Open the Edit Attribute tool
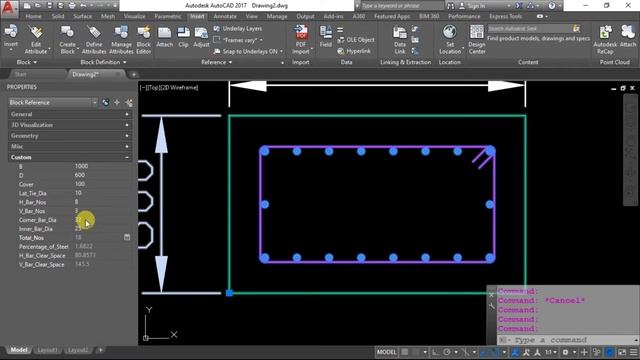640x360 pixels. pyautogui.click(x=36, y=39)
